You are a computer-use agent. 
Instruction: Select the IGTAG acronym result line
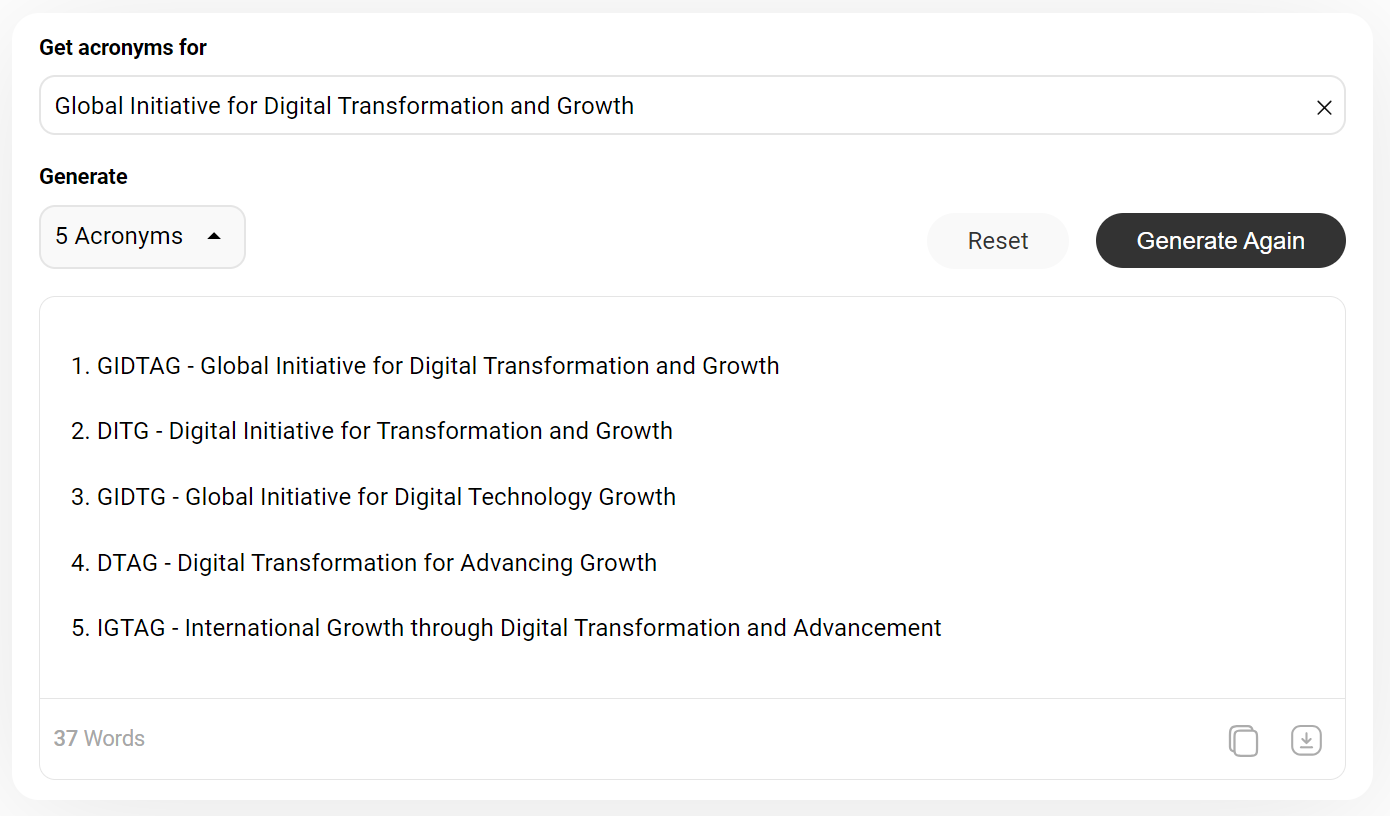(x=506, y=628)
